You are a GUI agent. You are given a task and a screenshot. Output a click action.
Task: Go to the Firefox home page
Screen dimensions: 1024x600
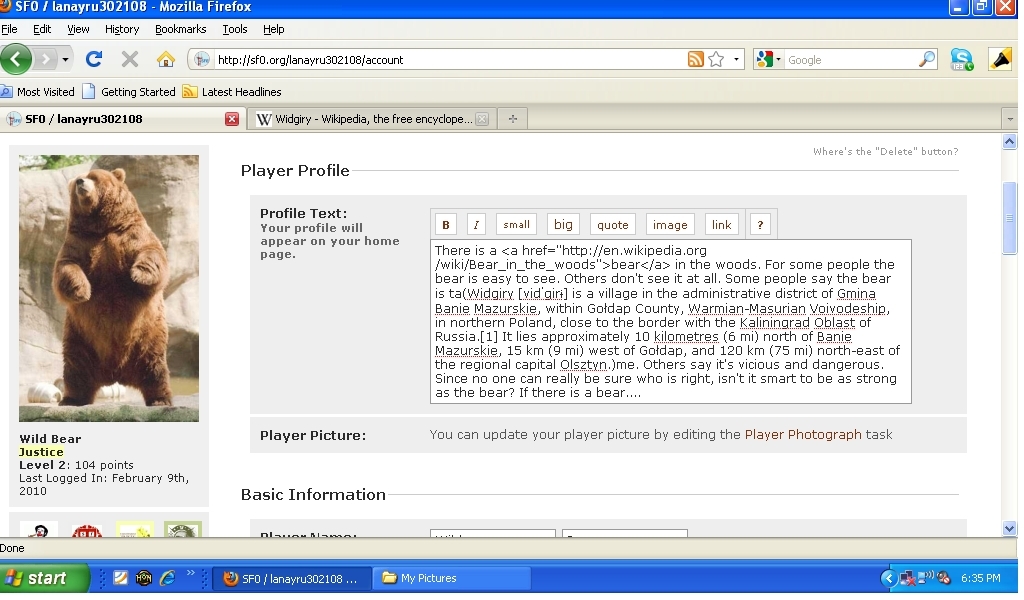click(166, 59)
